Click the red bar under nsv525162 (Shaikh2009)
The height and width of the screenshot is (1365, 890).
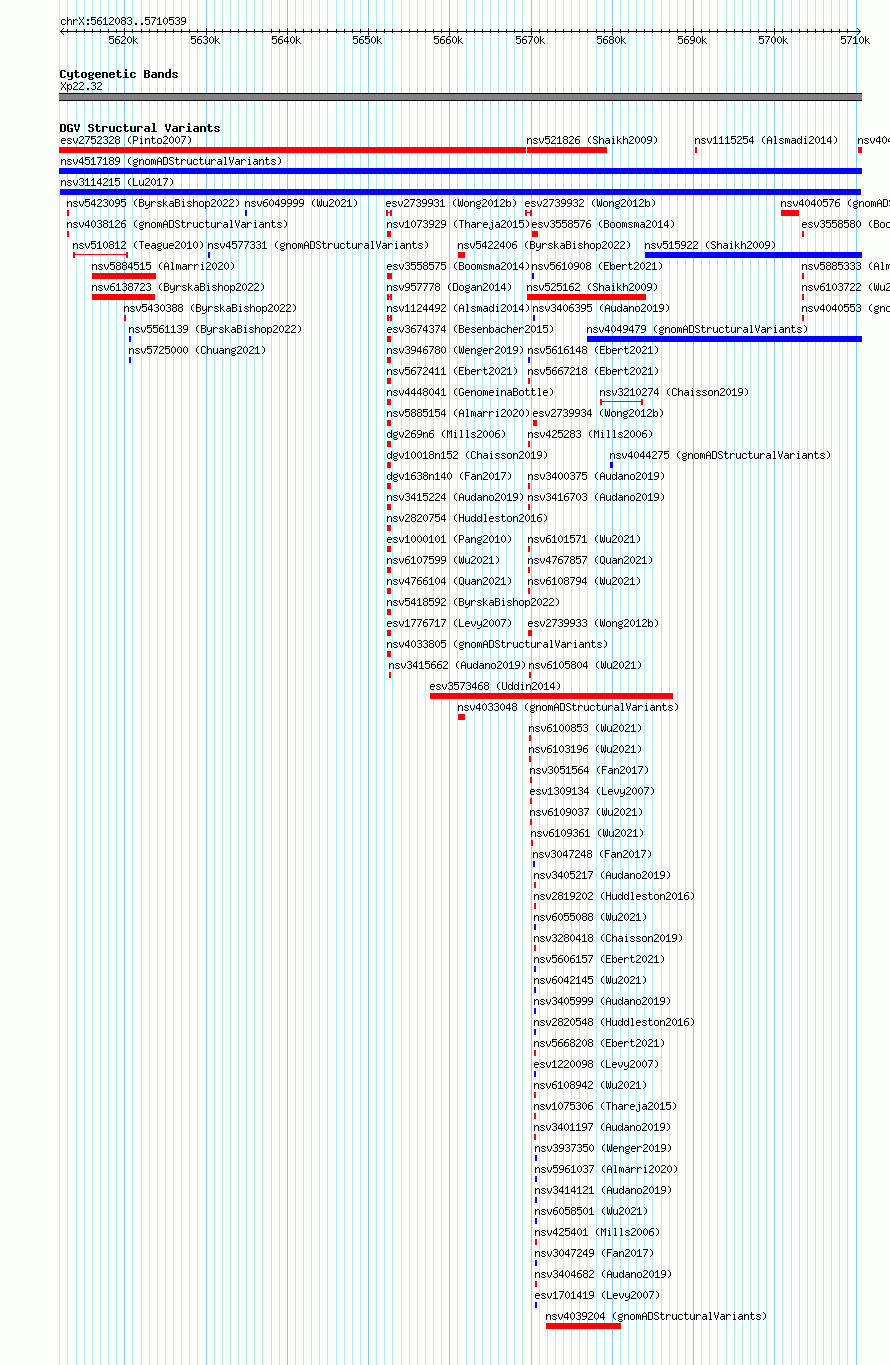586,297
